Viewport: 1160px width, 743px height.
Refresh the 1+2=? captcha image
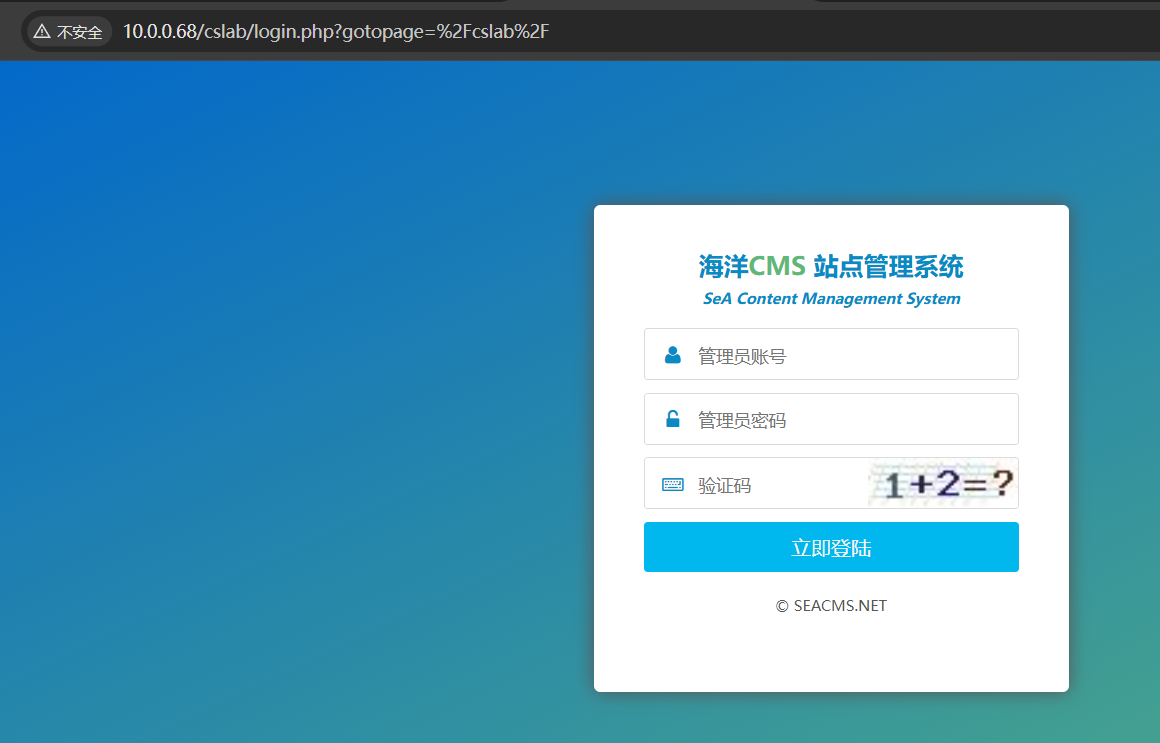click(943, 485)
